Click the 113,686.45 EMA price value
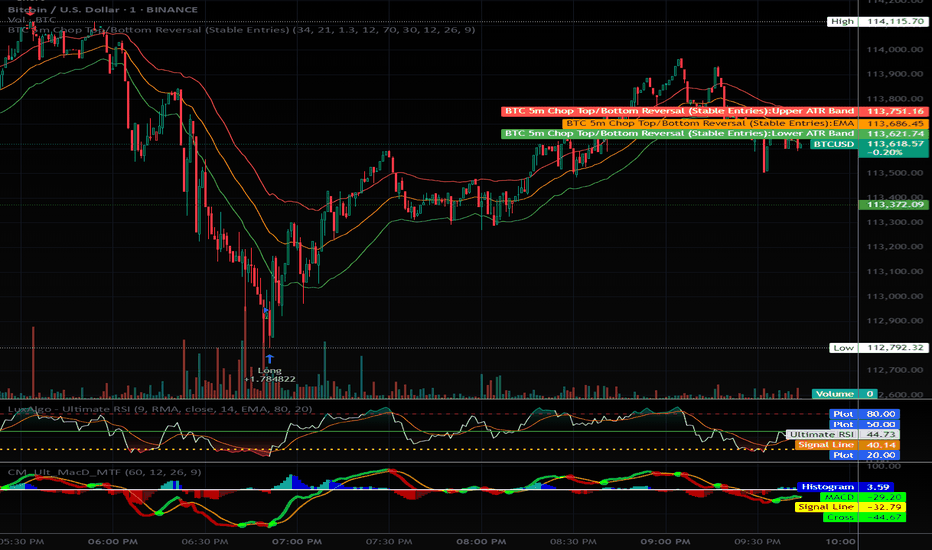Screen dimensions: 932x550 click(x=895, y=124)
